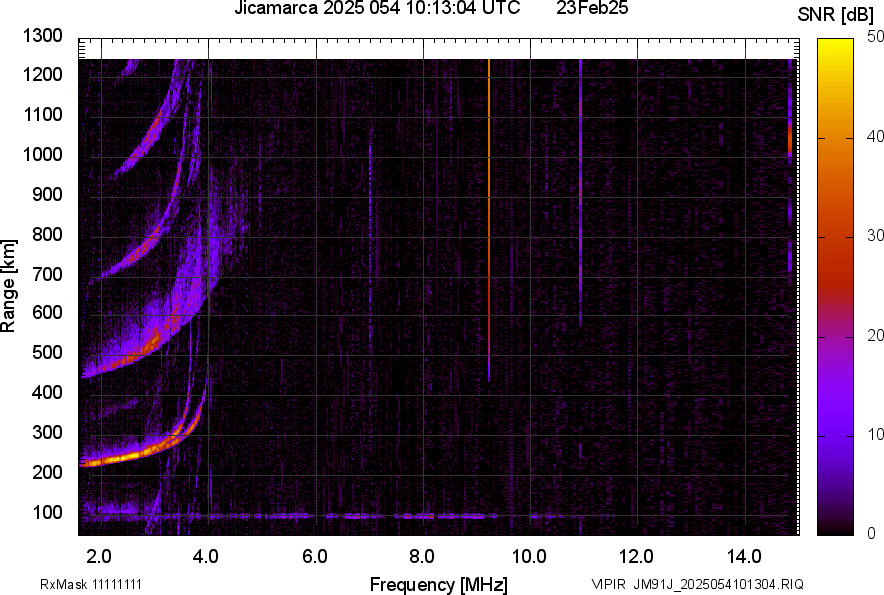Click the yellow top of the SNR colorbar
The image size is (884, 595).
[x=834, y=46]
